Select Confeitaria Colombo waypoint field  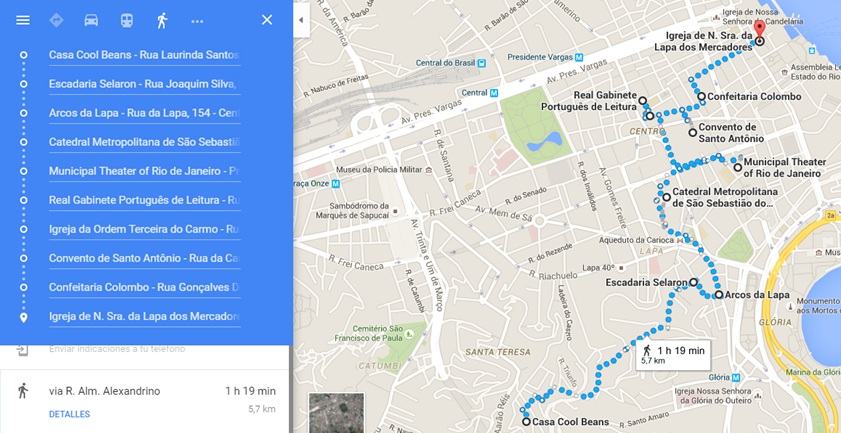[144, 287]
